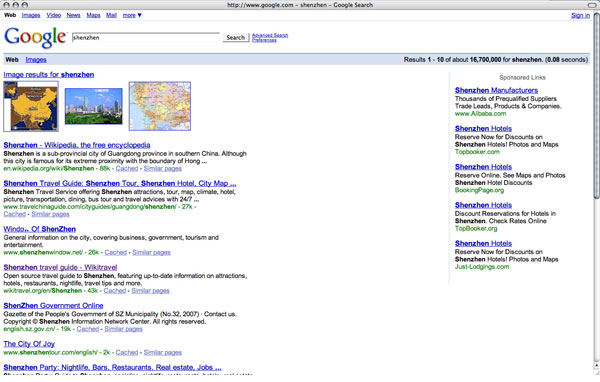Screen dimensions: 600x382
Task: Open 'Shenzhen Party: Nightlife, Bars' result
Action: [x=112, y=367]
